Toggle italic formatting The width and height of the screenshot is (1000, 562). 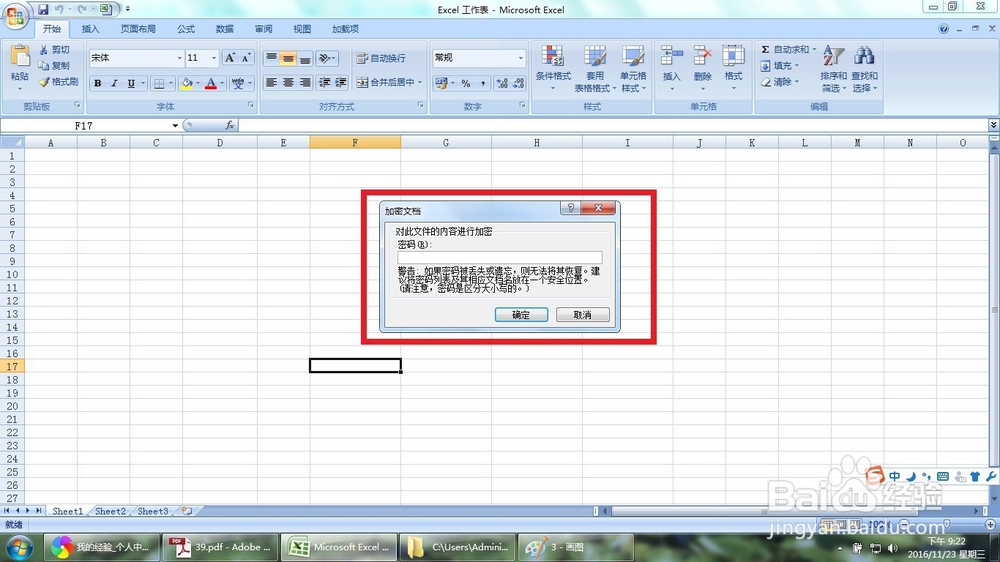(x=114, y=83)
